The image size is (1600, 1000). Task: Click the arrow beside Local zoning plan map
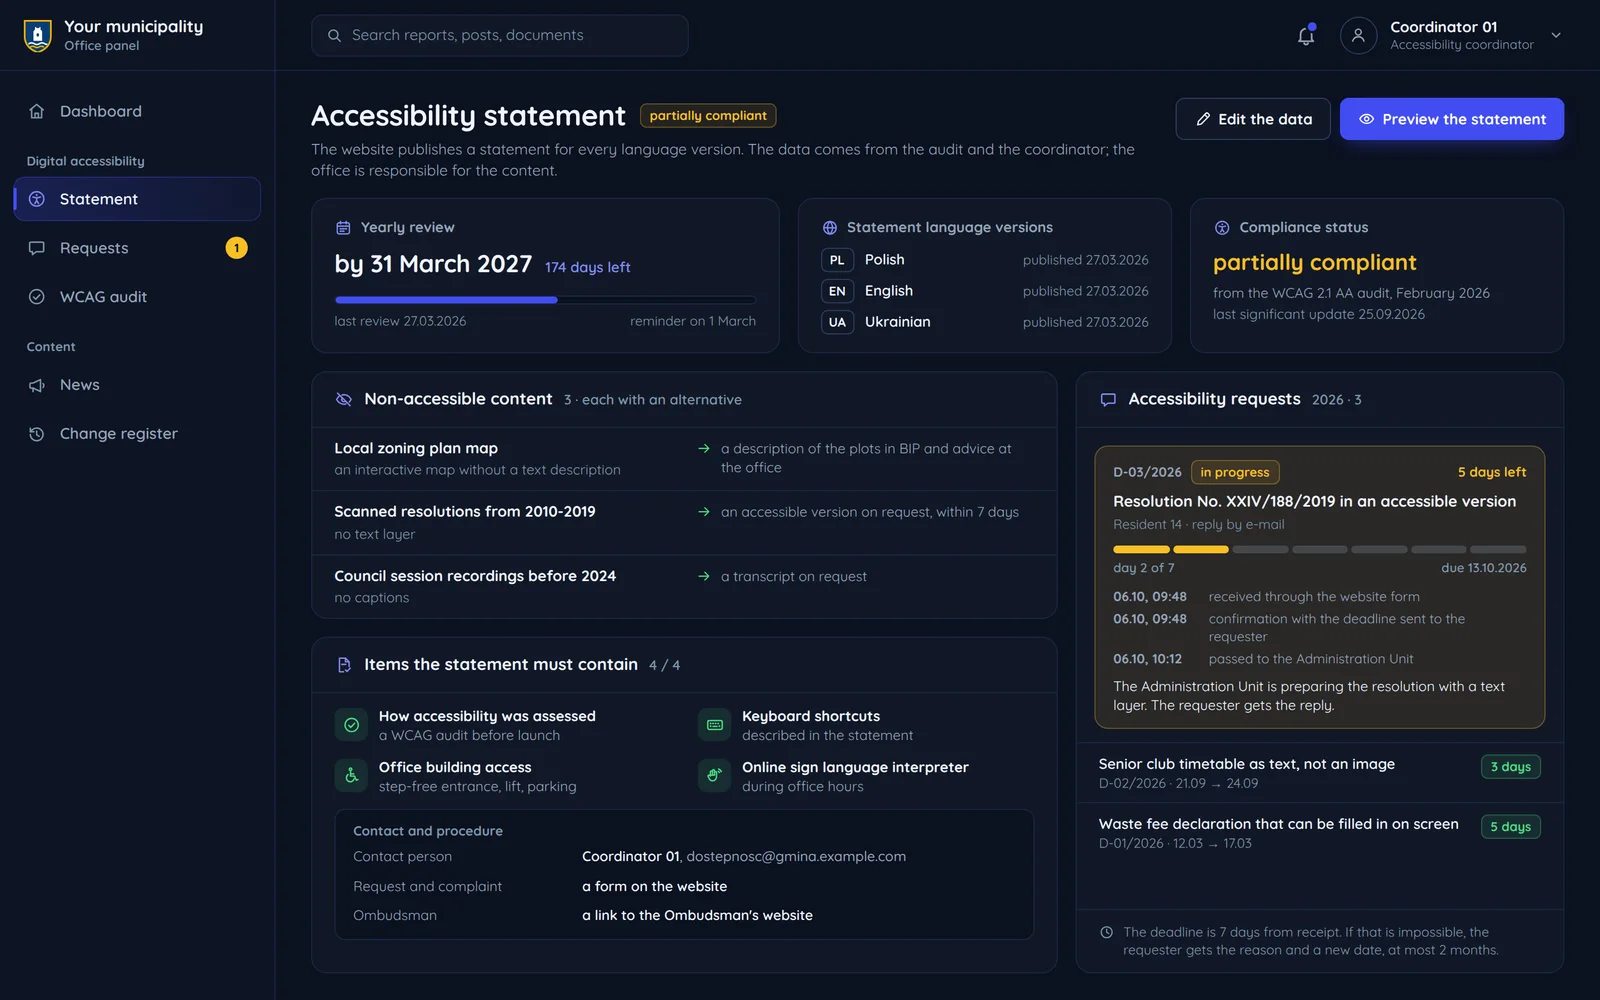click(704, 449)
